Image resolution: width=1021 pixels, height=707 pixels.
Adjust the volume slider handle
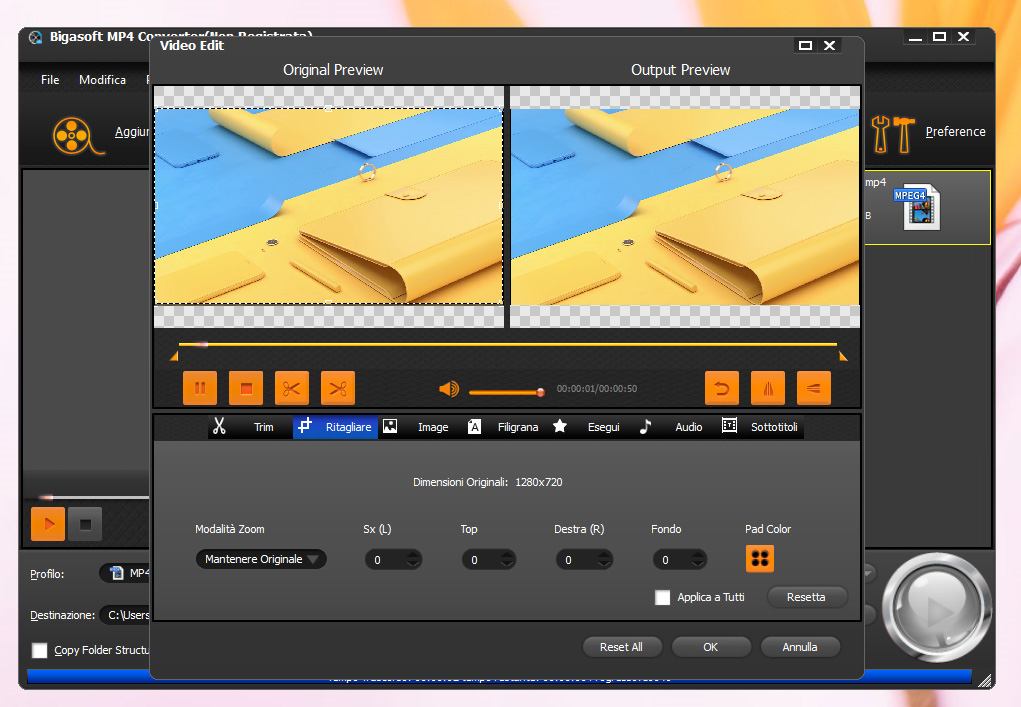[x=540, y=392]
